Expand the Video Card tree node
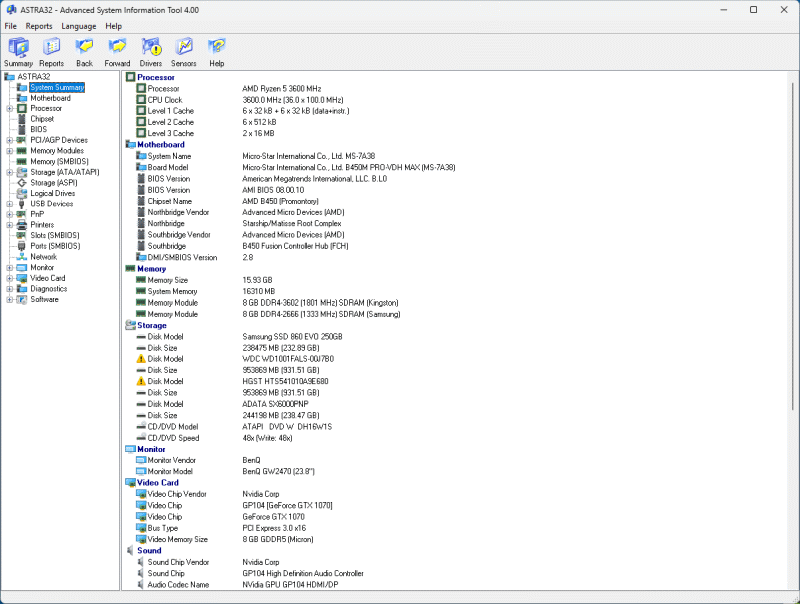Viewport: 800px width, 604px height. coord(9,278)
